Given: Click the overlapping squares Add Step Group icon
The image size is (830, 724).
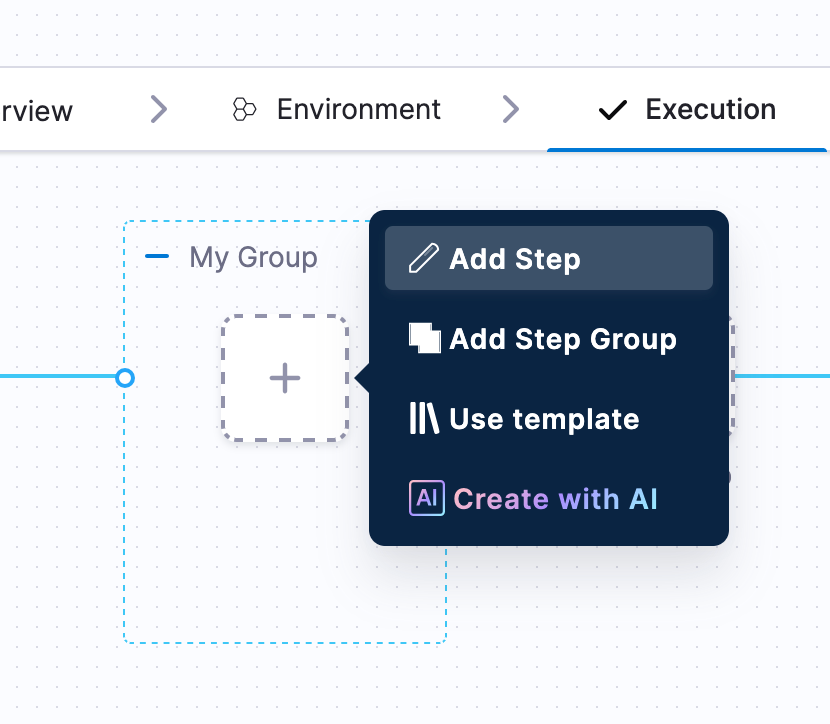Looking at the screenshot, I should tap(425, 338).
